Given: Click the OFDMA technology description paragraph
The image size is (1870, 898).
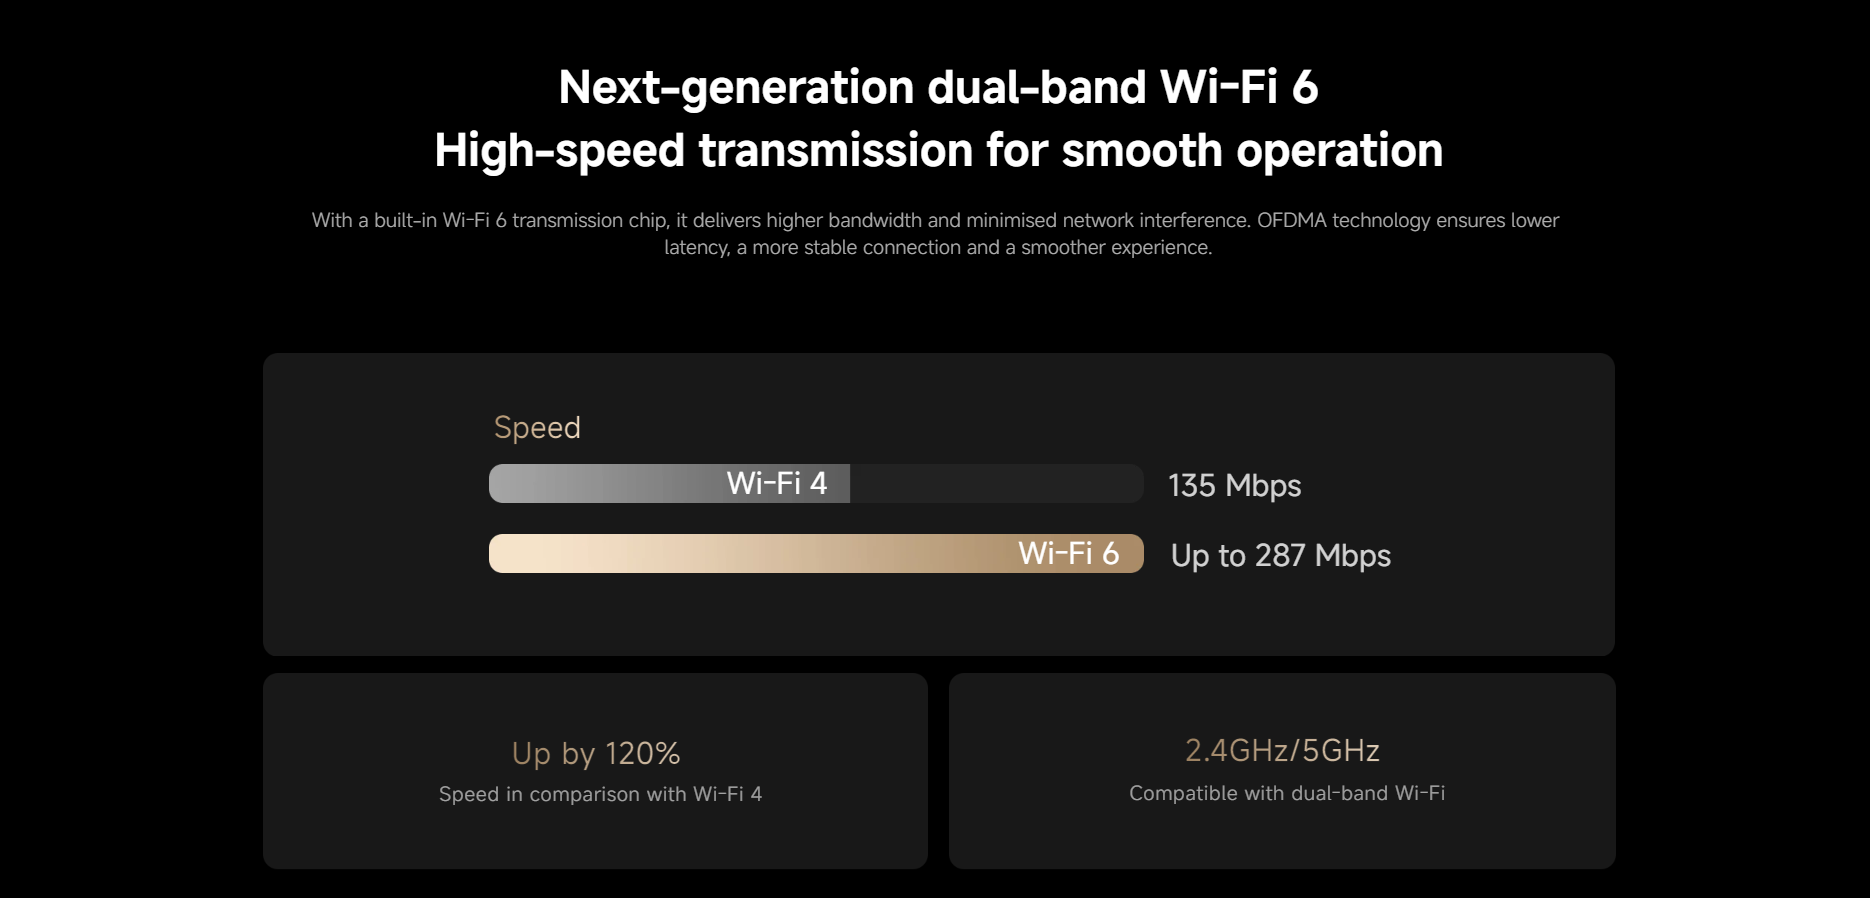Looking at the screenshot, I should click(x=936, y=234).
